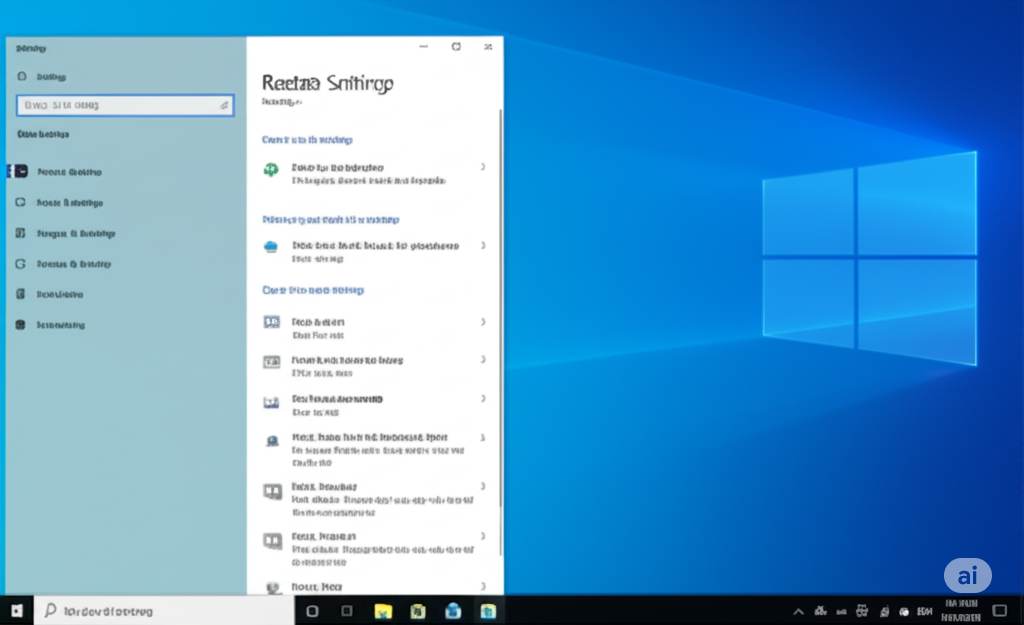Select the fifth sidebar category icon
Image resolution: width=1024 pixels, height=625 pixels.
tap(21, 294)
